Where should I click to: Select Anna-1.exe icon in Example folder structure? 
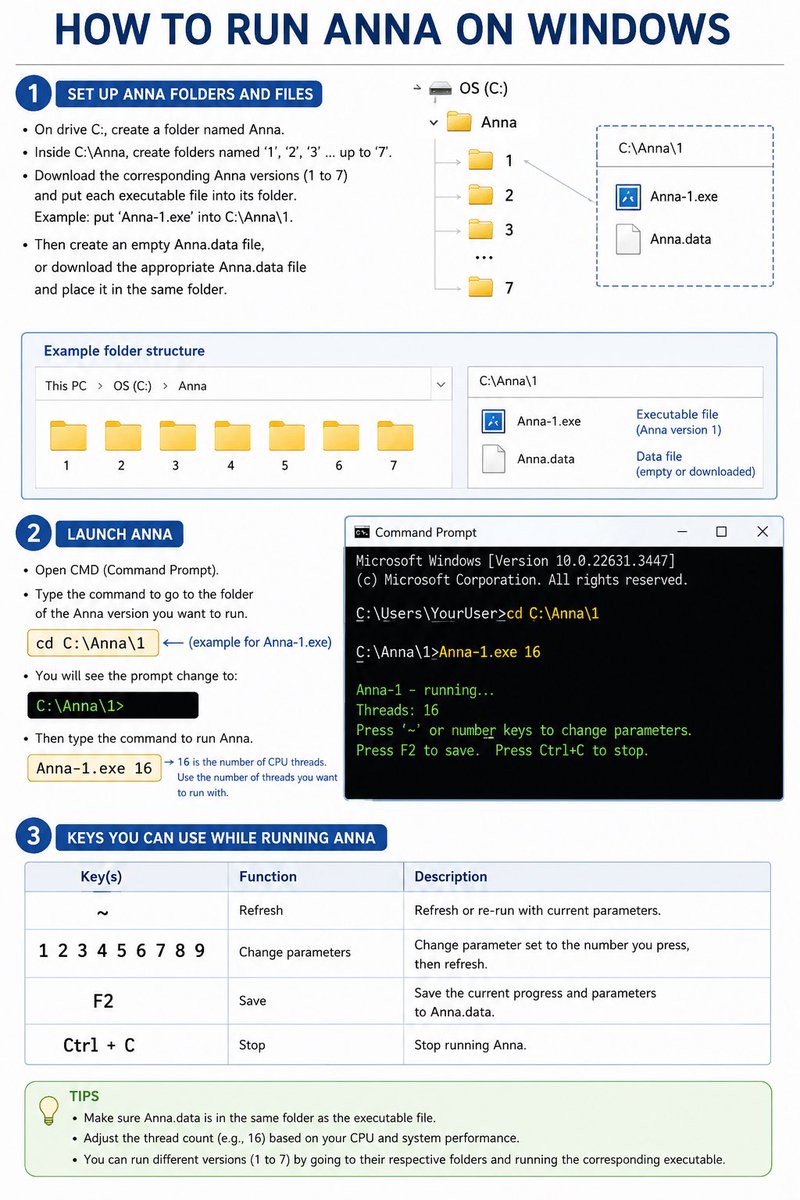pyautogui.click(x=493, y=421)
